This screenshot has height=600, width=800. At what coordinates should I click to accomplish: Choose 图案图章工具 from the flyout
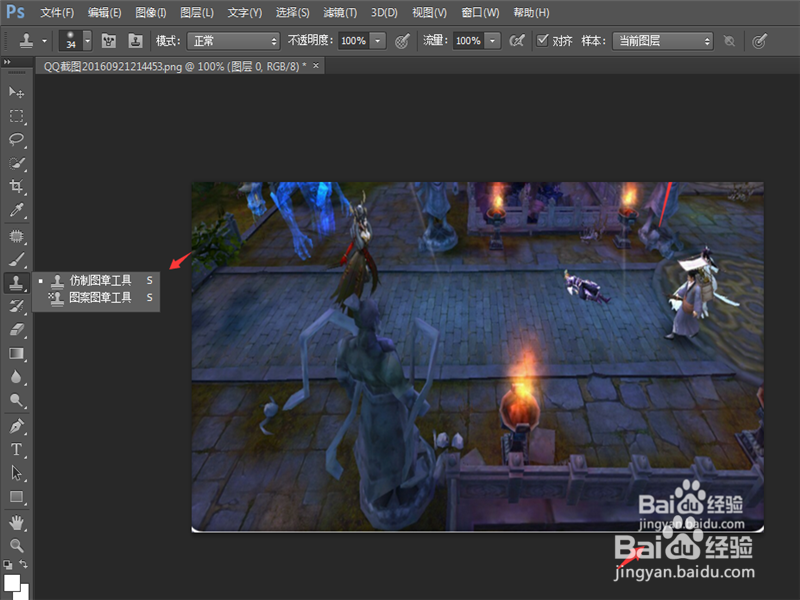coord(96,297)
